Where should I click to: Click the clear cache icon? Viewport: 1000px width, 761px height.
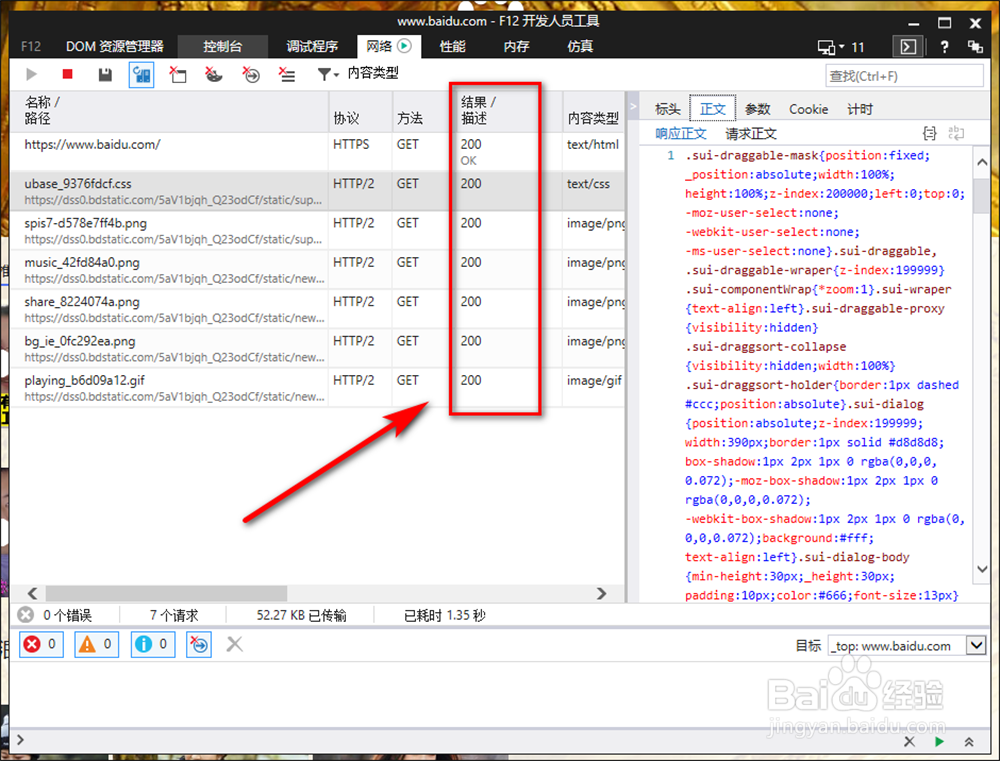tap(178, 75)
